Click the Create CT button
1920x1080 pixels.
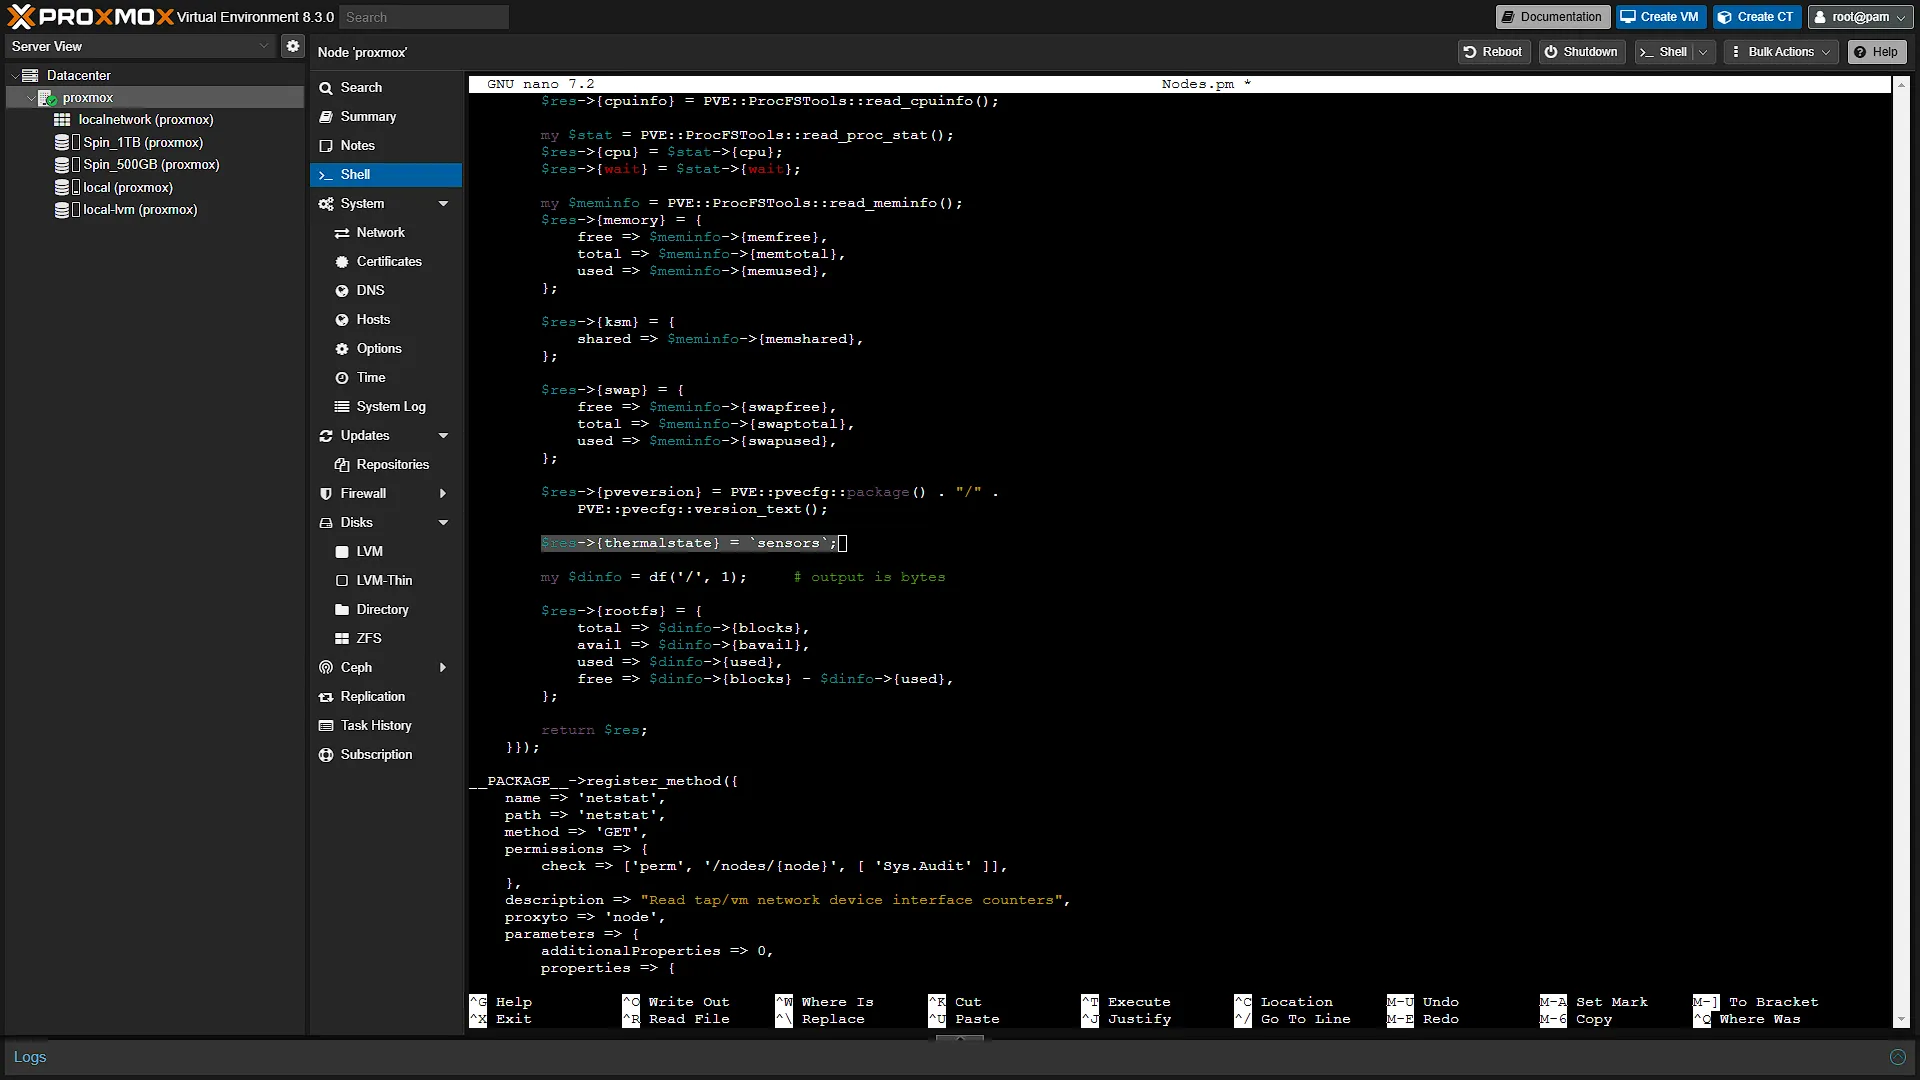click(x=1756, y=17)
